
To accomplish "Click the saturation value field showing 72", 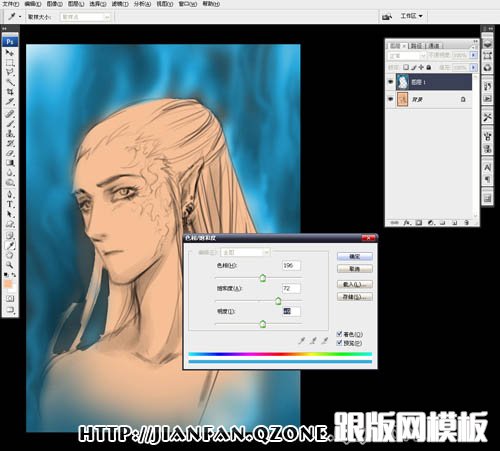I will click(291, 288).
